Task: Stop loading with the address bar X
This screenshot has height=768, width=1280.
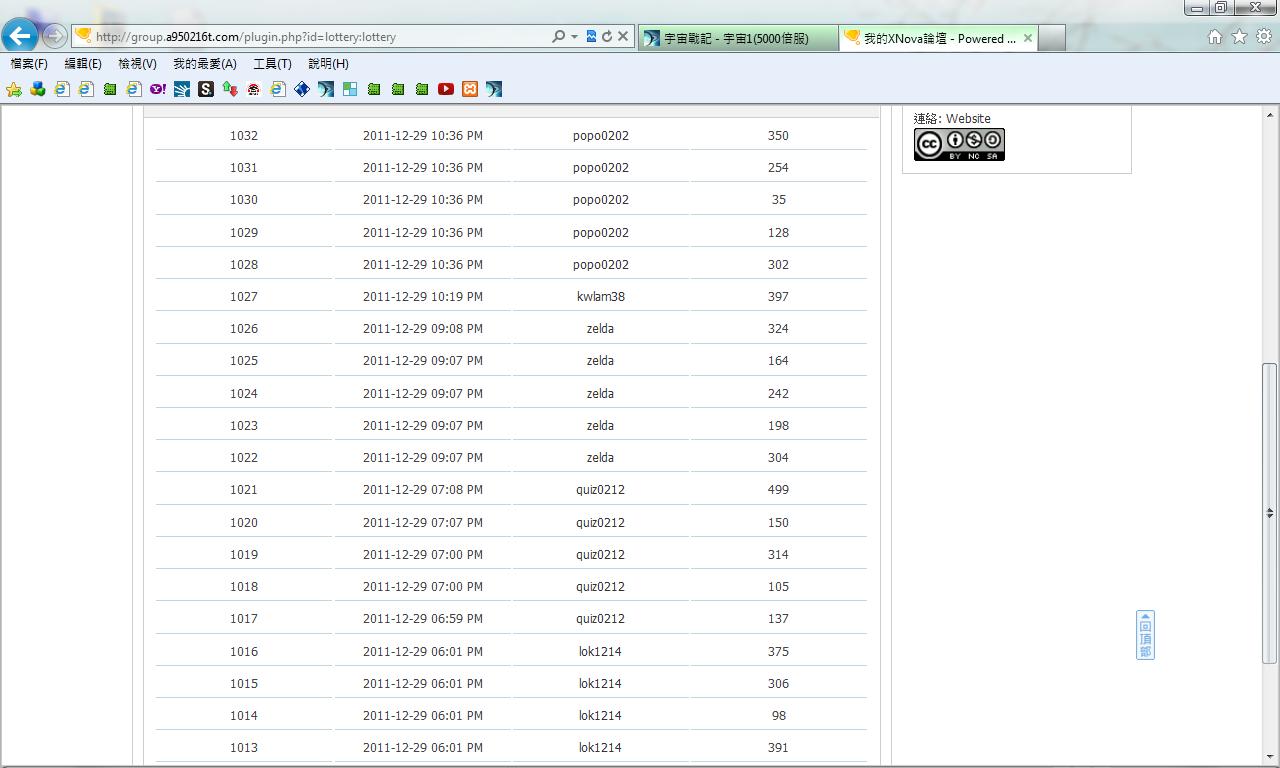Action: tap(622, 36)
